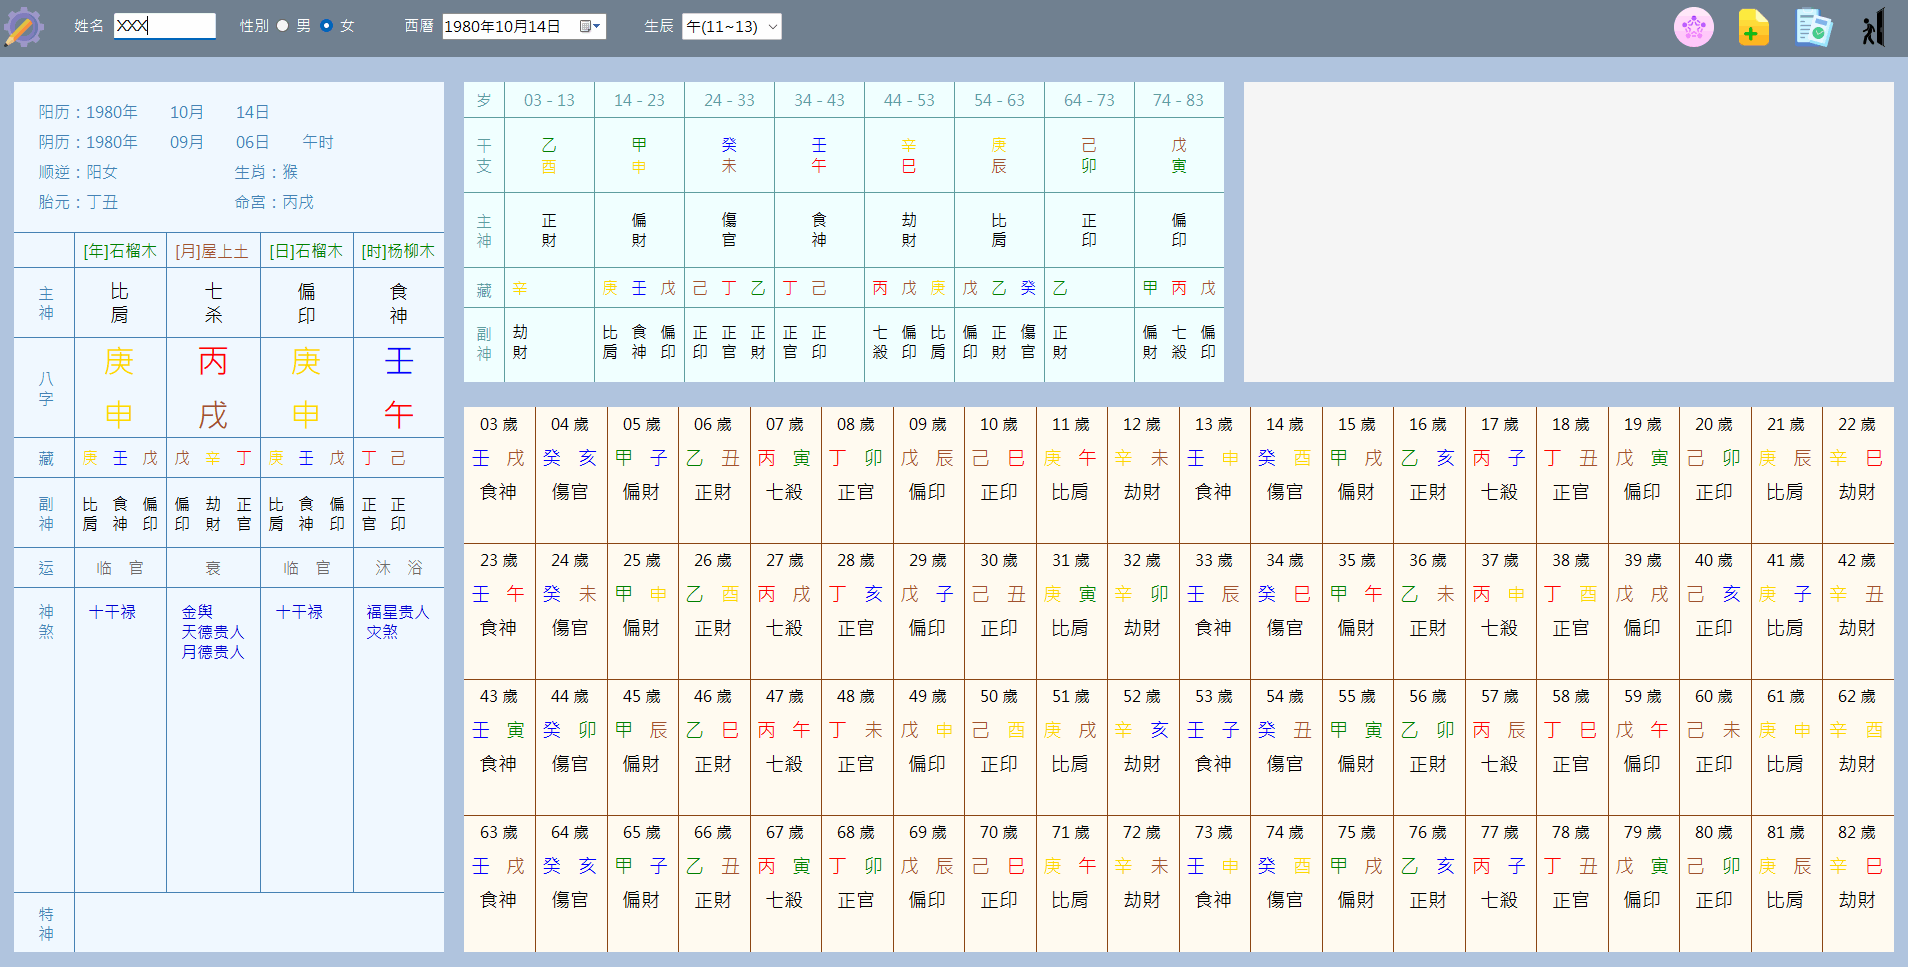This screenshot has width=1908, height=967.
Task: Expand the 生辰 hour dropdown
Action: coord(731,26)
